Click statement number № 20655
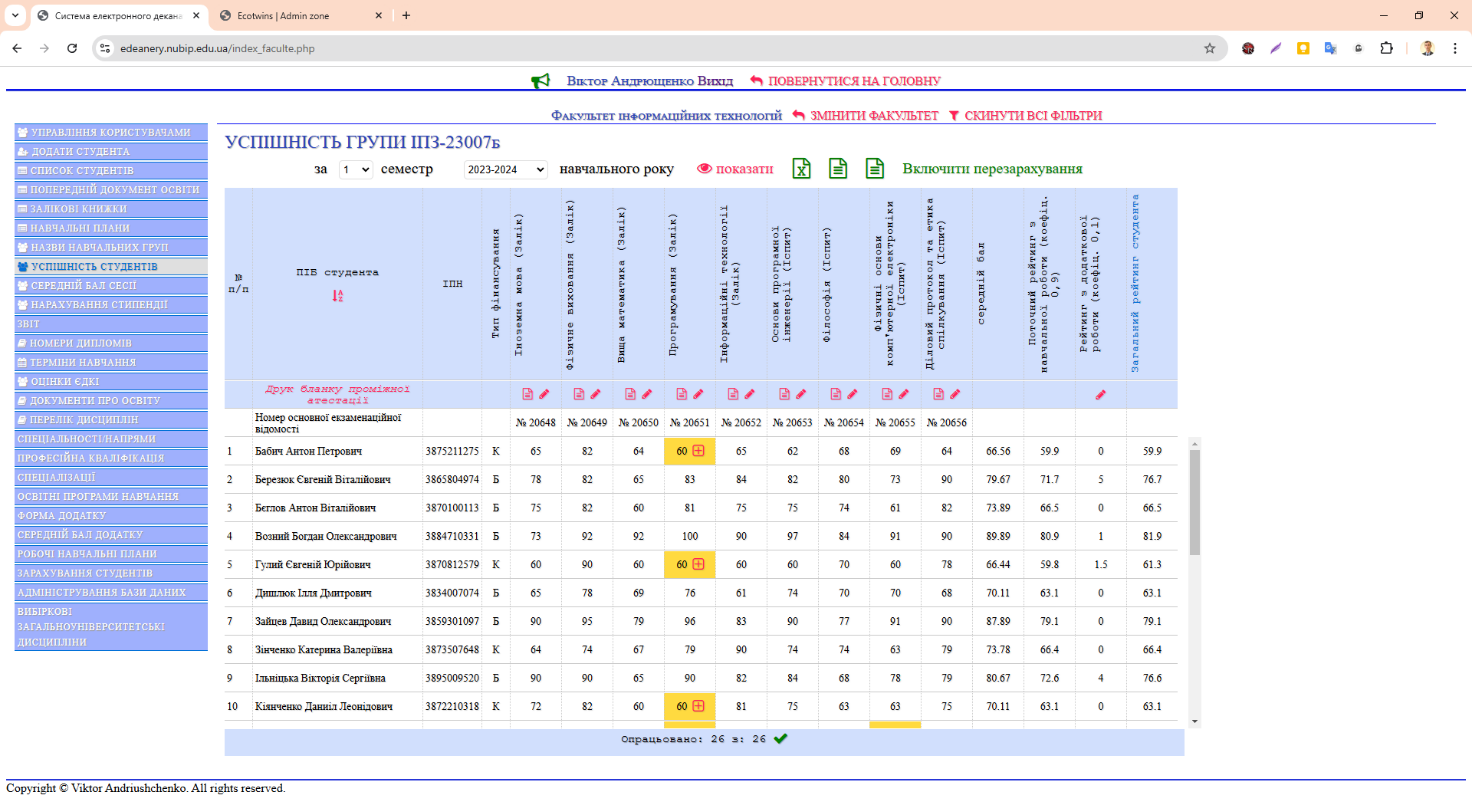The image size is (1472, 805). (x=895, y=423)
